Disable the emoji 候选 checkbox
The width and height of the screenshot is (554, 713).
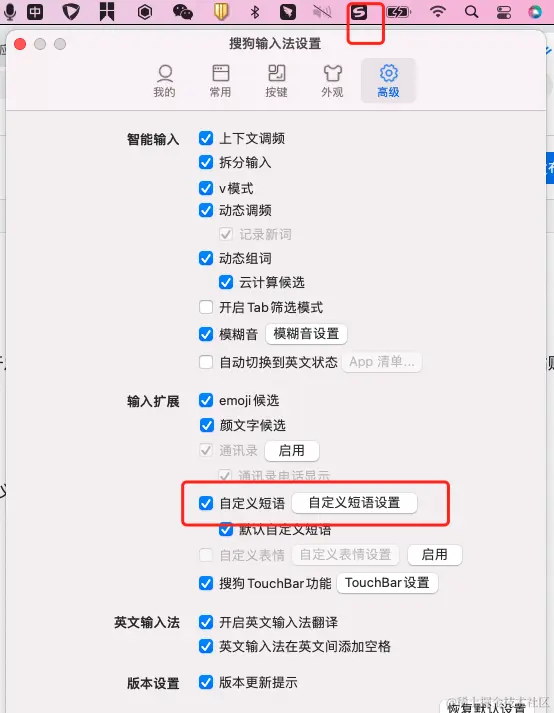206,400
